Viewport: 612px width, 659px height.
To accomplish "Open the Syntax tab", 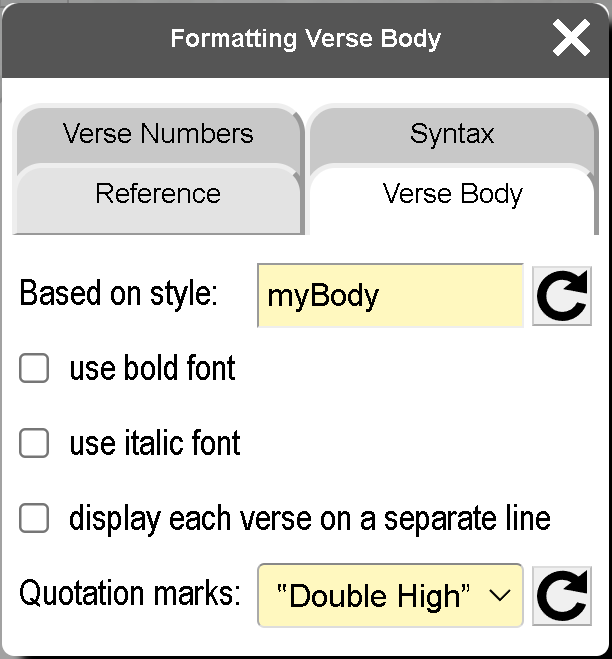I will [x=452, y=134].
